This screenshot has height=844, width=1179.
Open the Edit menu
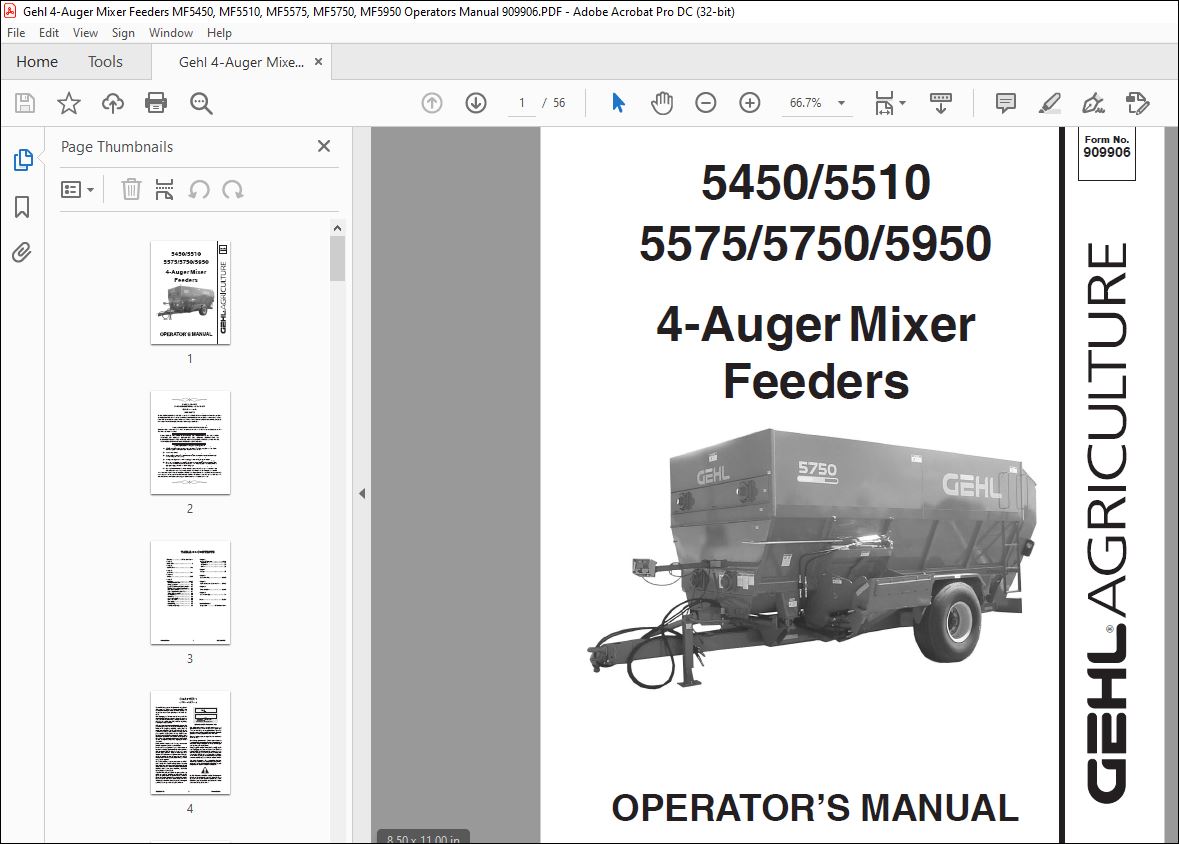[49, 33]
